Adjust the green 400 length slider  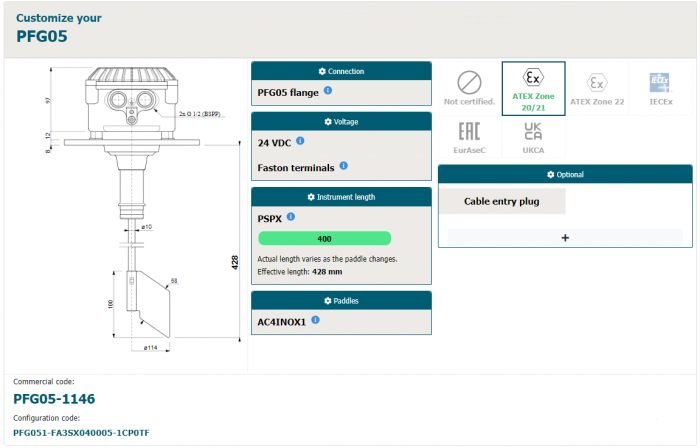(x=324, y=239)
